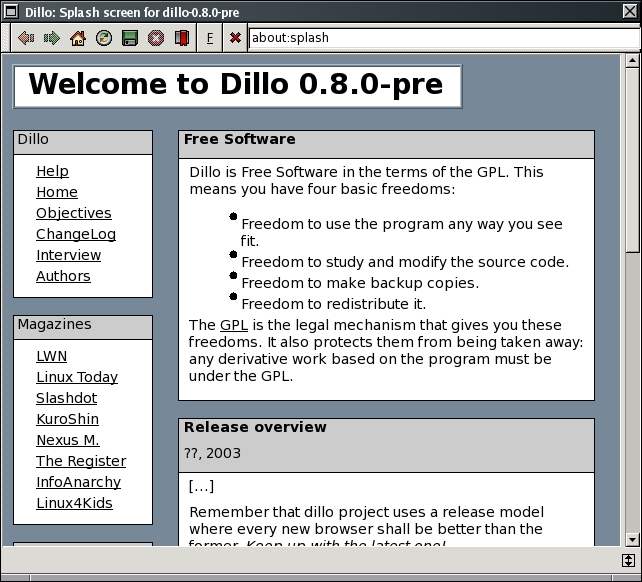
Task: Clear the URL with the red X button
Action: (235, 38)
